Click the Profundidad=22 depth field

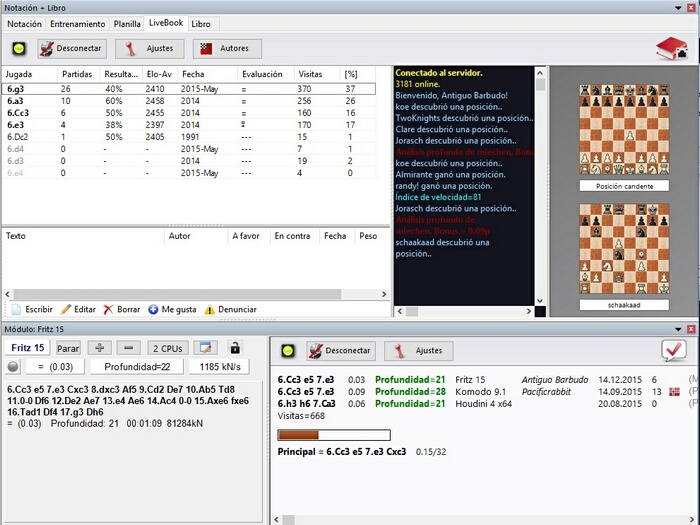[x=137, y=367]
